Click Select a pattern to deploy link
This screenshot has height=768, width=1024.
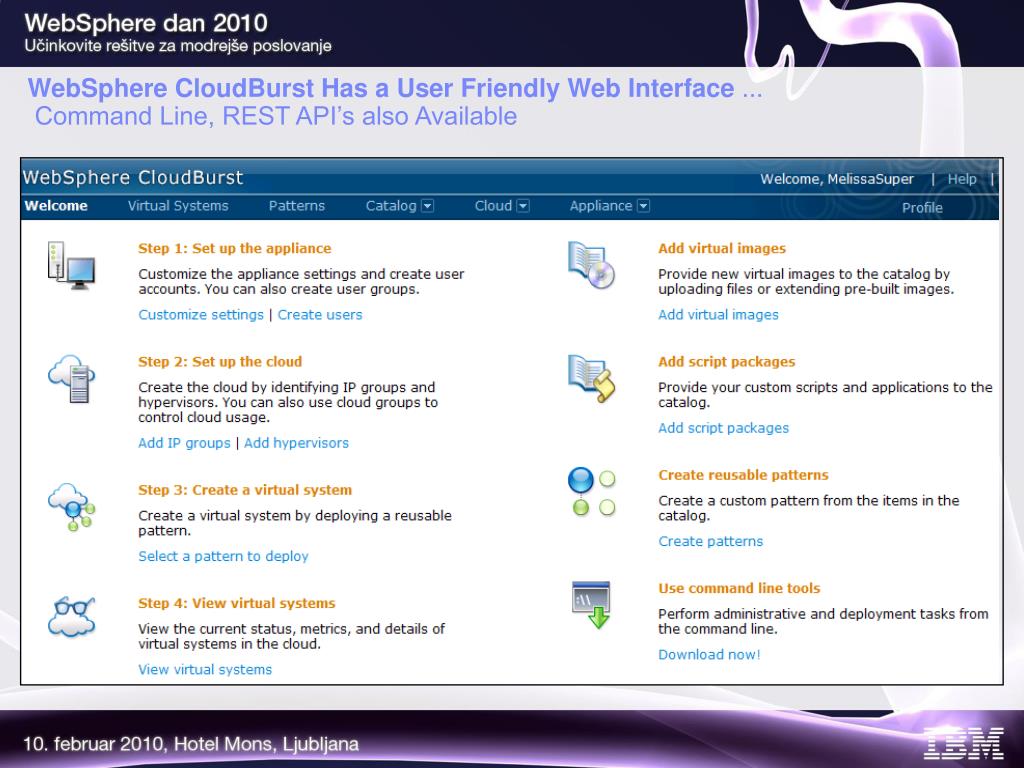pos(223,556)
